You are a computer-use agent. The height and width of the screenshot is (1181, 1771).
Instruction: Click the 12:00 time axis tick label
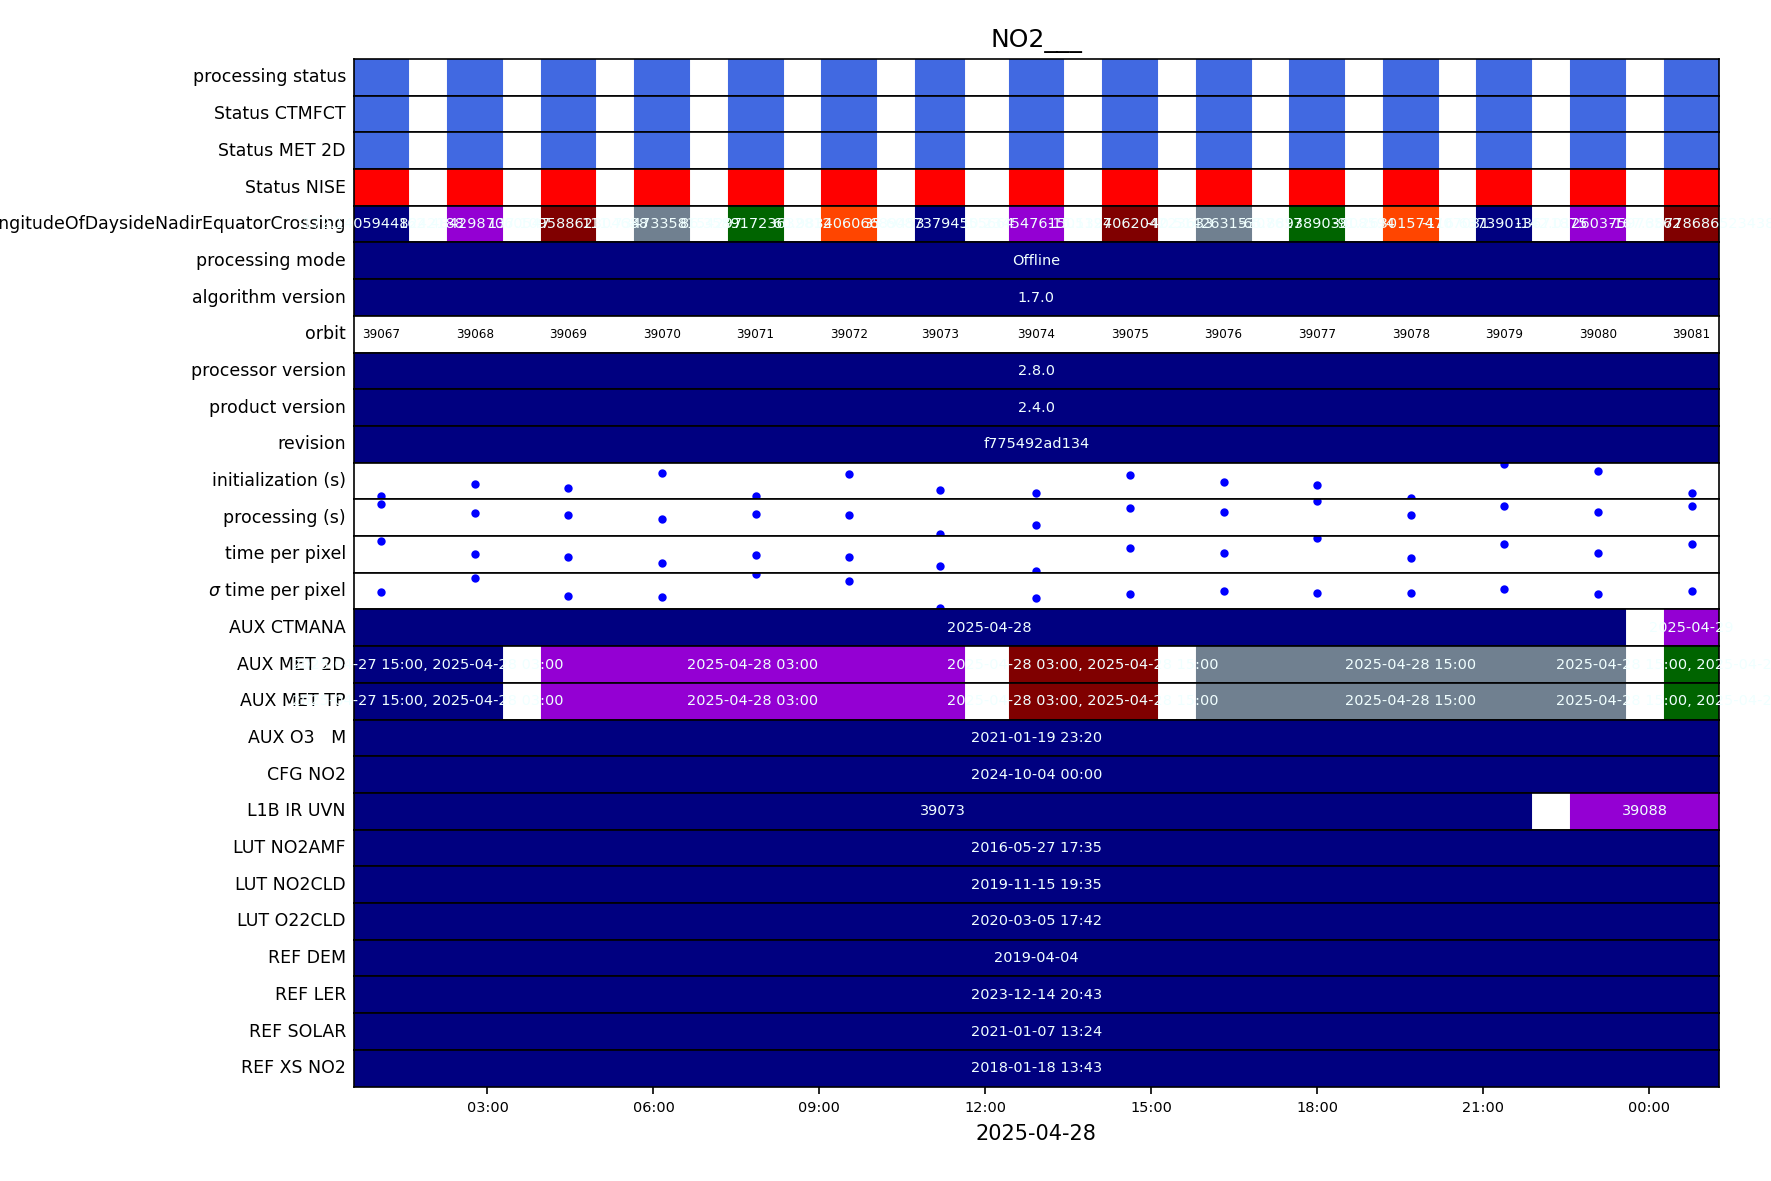pos(985,1107)
